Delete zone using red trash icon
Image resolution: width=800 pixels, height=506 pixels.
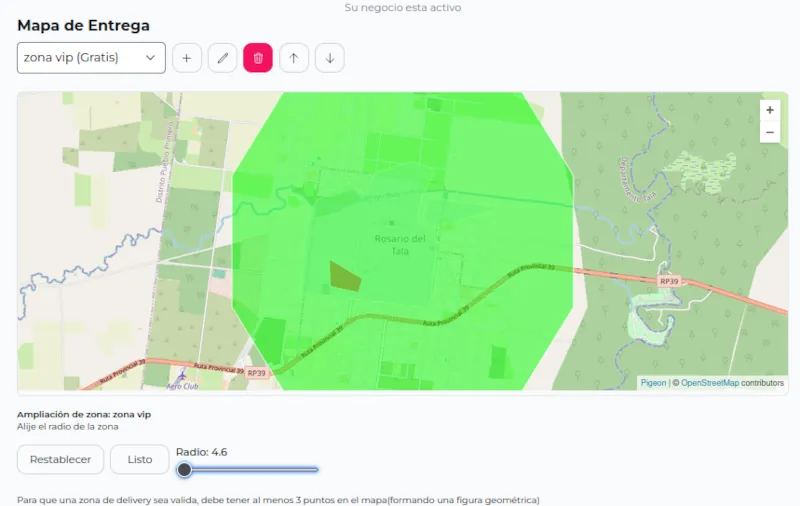pyautogui.click(x=258, y=58)
